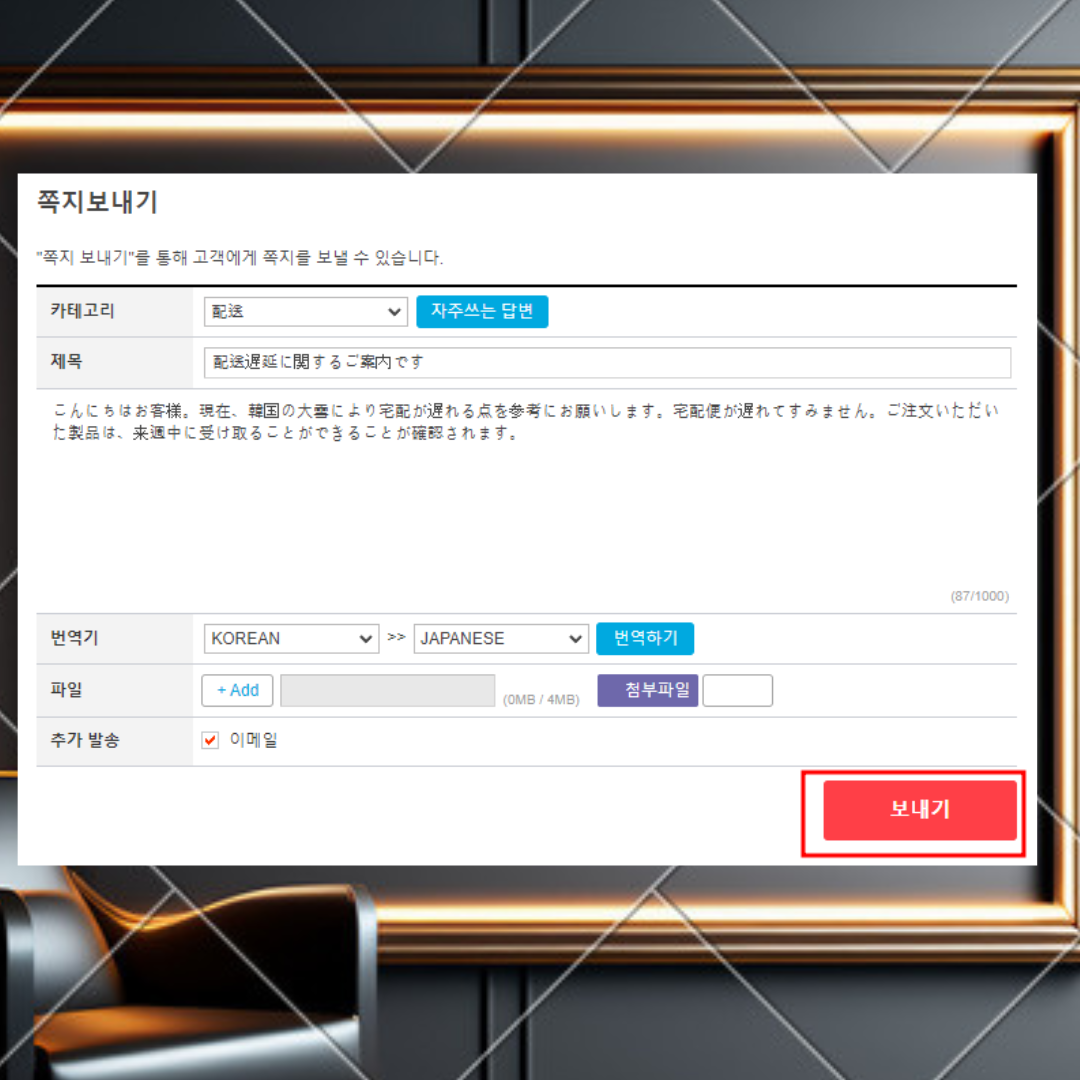Click the 쪽지보내기 page heading

tap(97, 202)
